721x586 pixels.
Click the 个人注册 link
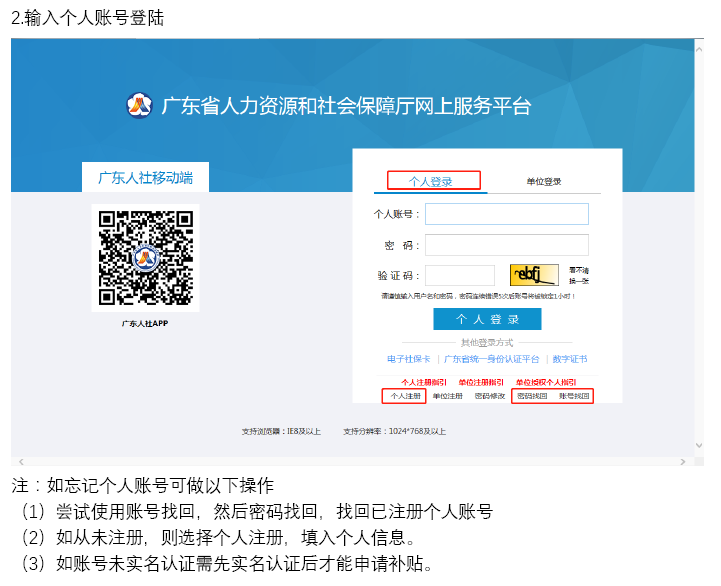pos(406,396)
